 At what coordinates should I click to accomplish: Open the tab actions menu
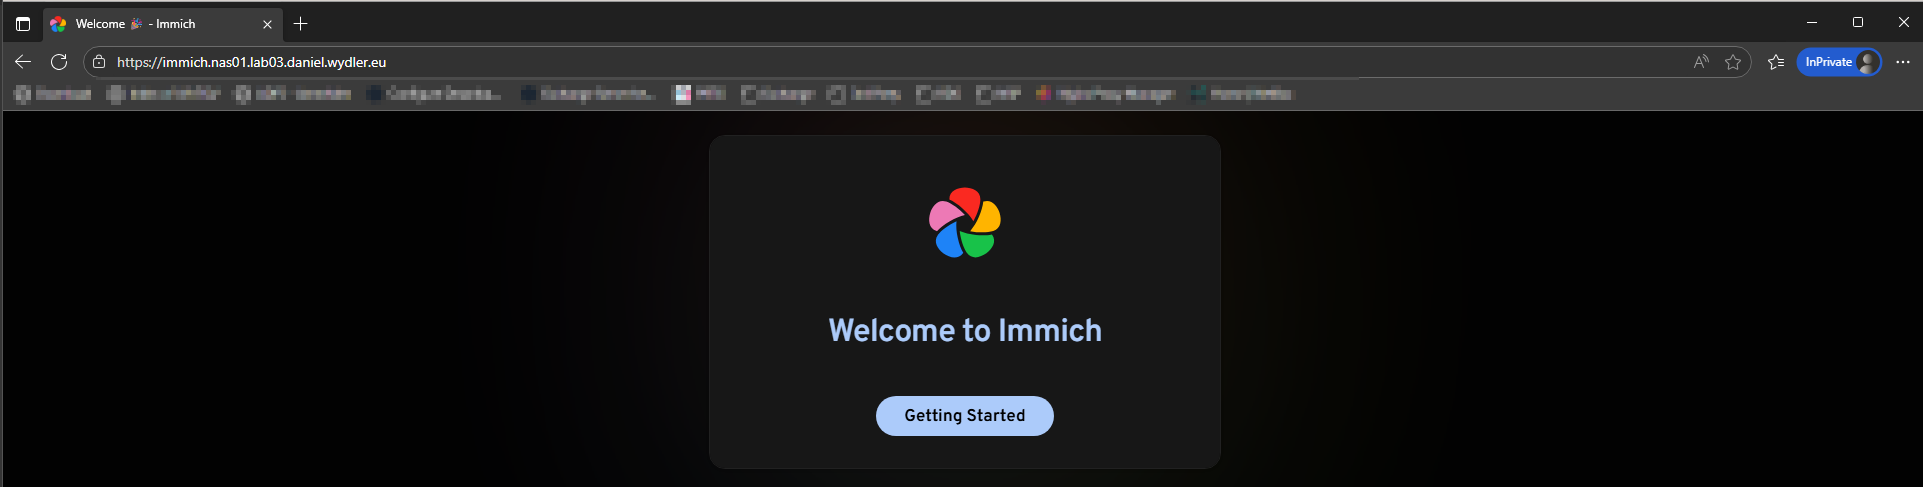click(x=23, y=24)
